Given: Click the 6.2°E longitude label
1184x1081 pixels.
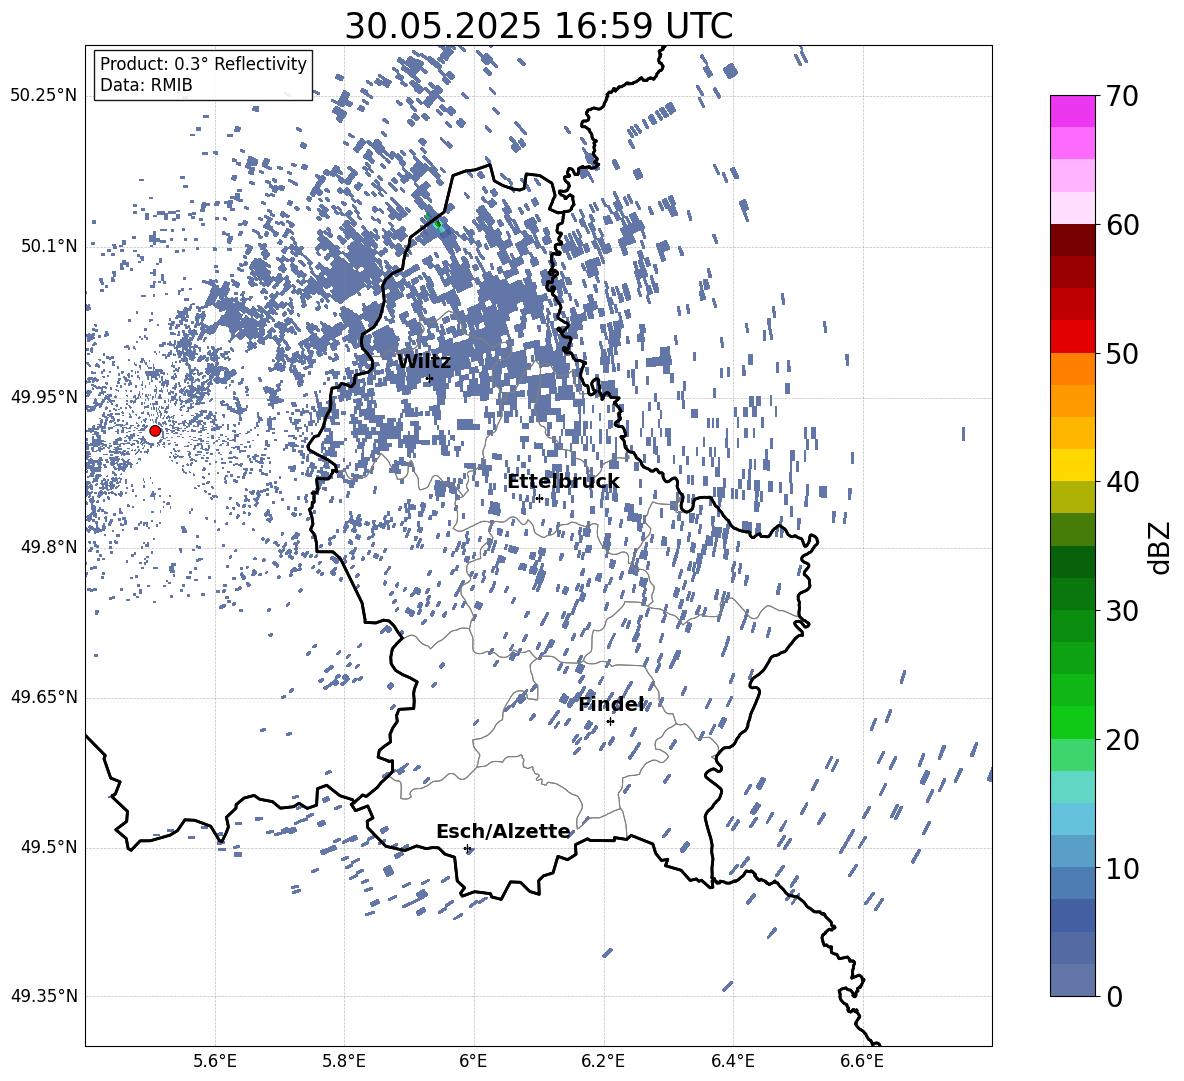Looking at the screenshot, I should tap(603, 1061).
